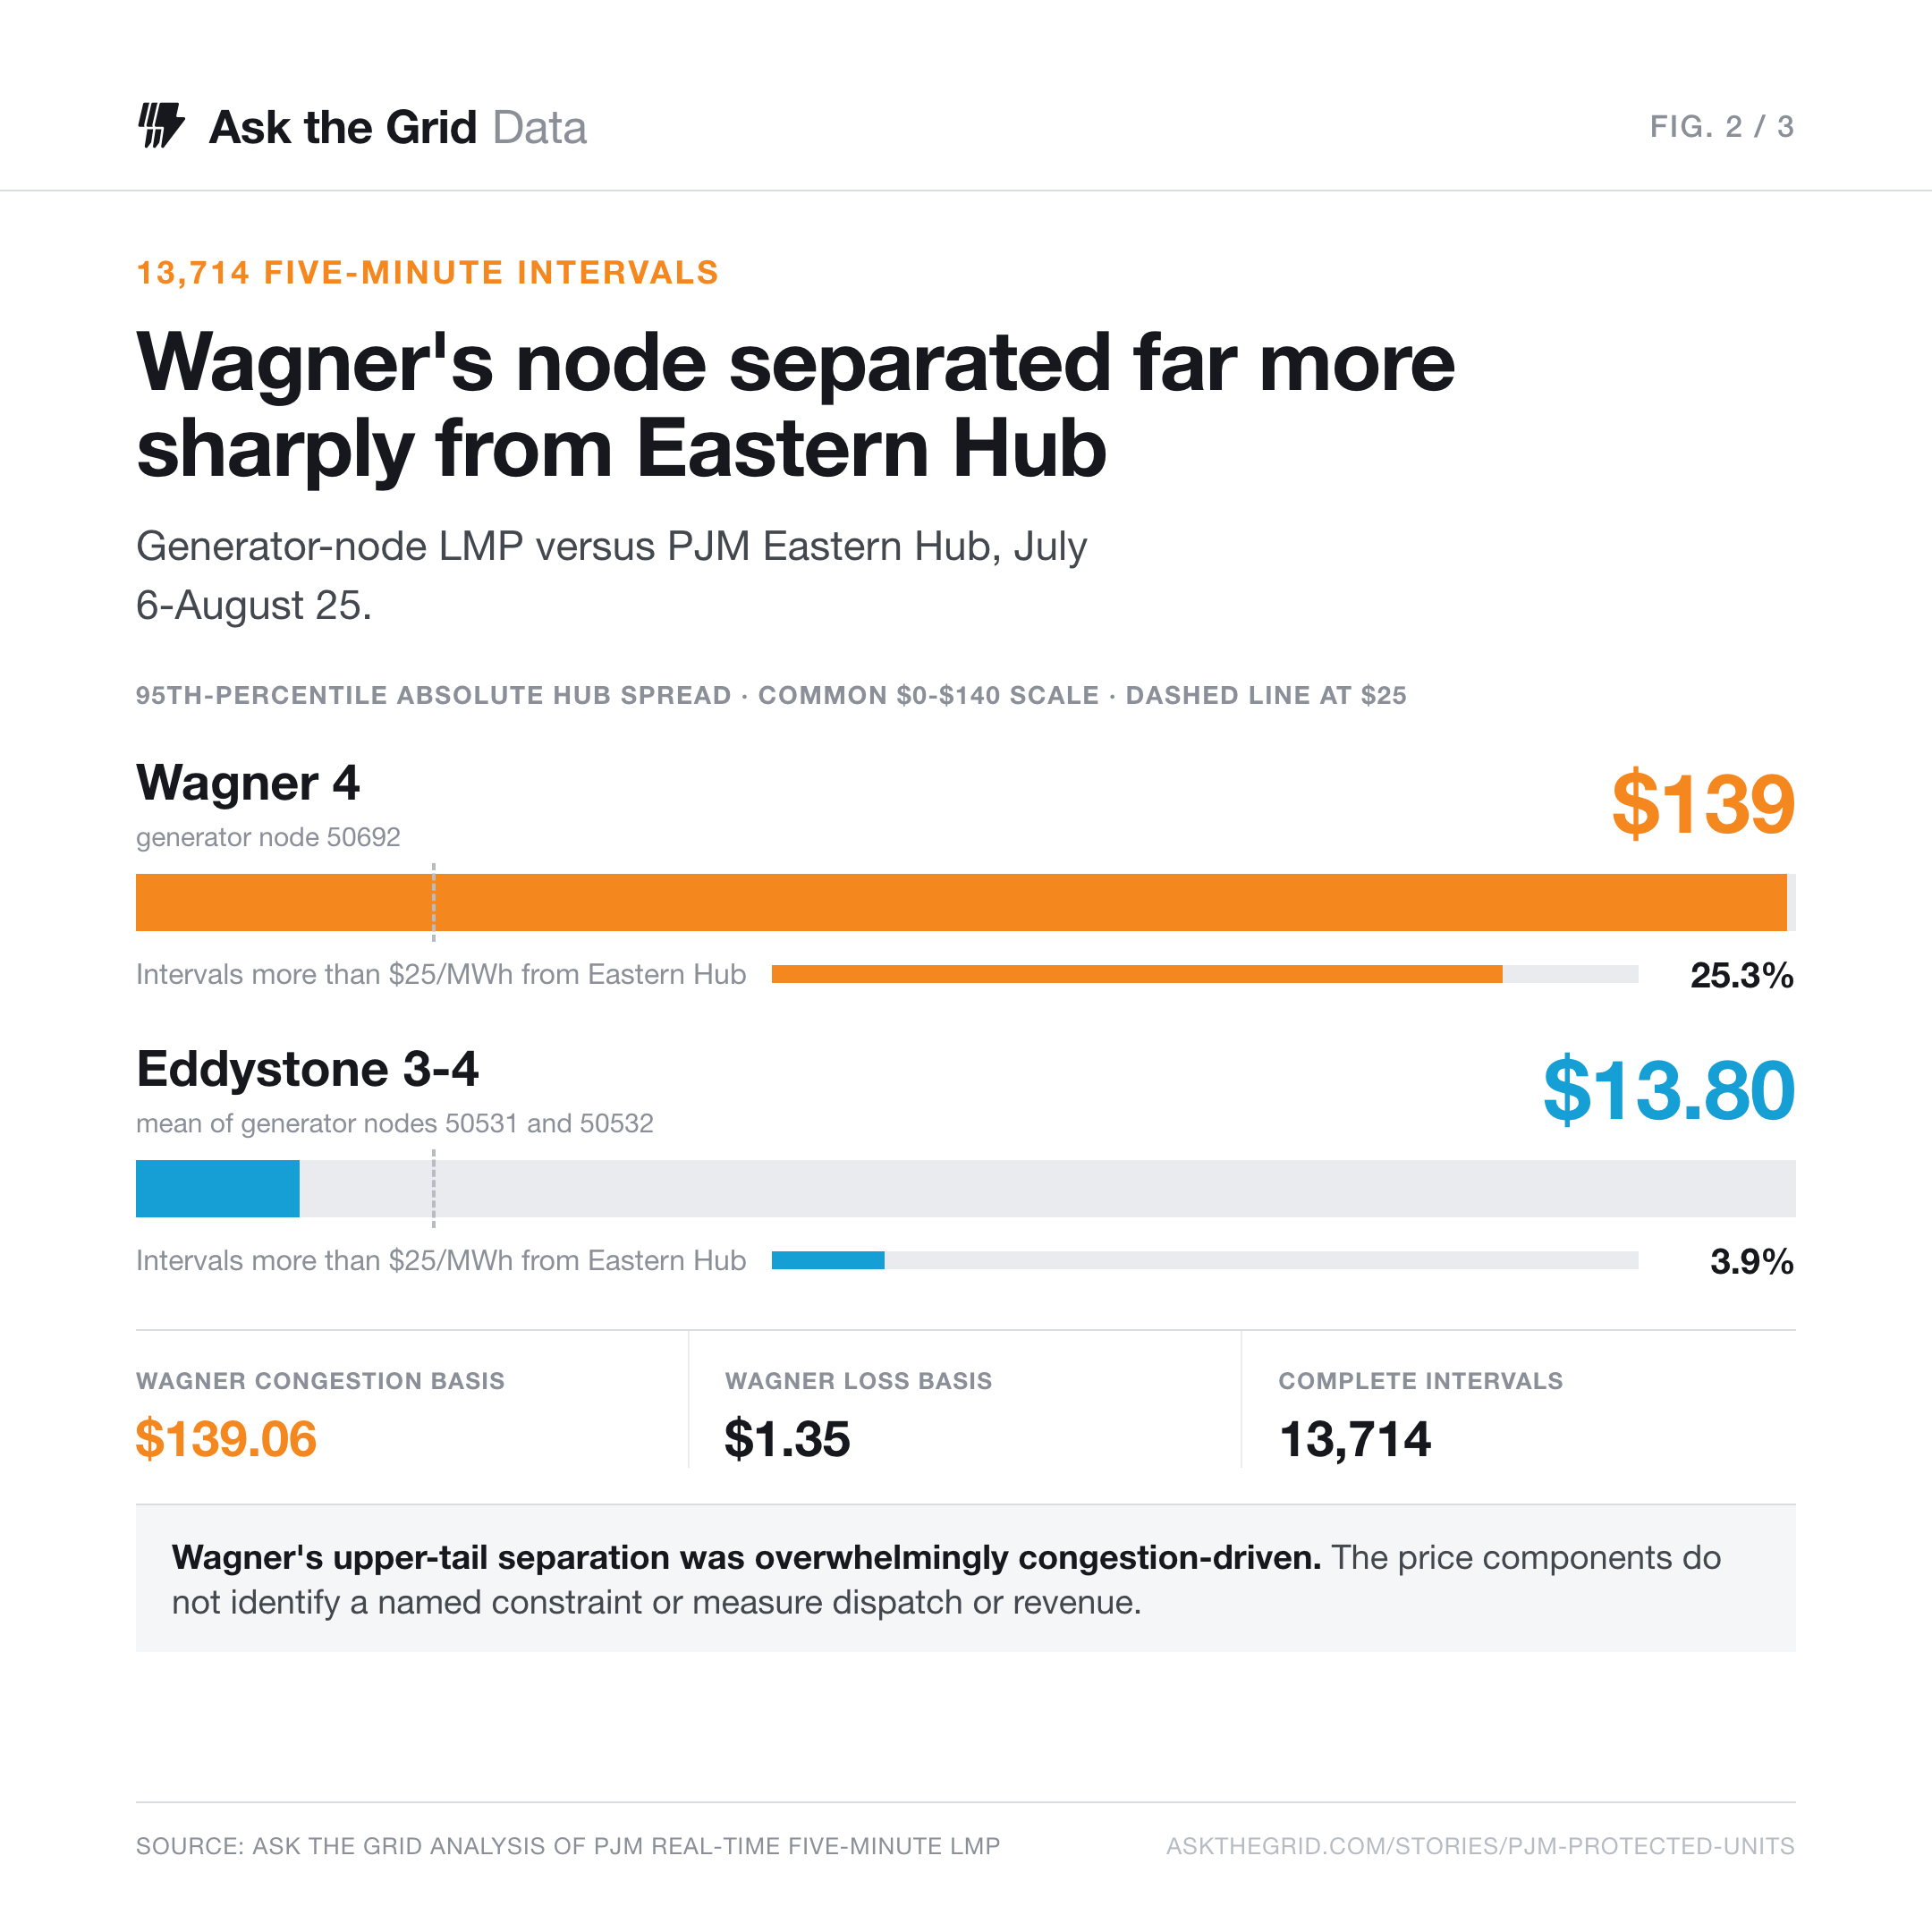Select the 13,714 five-minute intervals label
Screen dimensions: 1932x1932
427,272
